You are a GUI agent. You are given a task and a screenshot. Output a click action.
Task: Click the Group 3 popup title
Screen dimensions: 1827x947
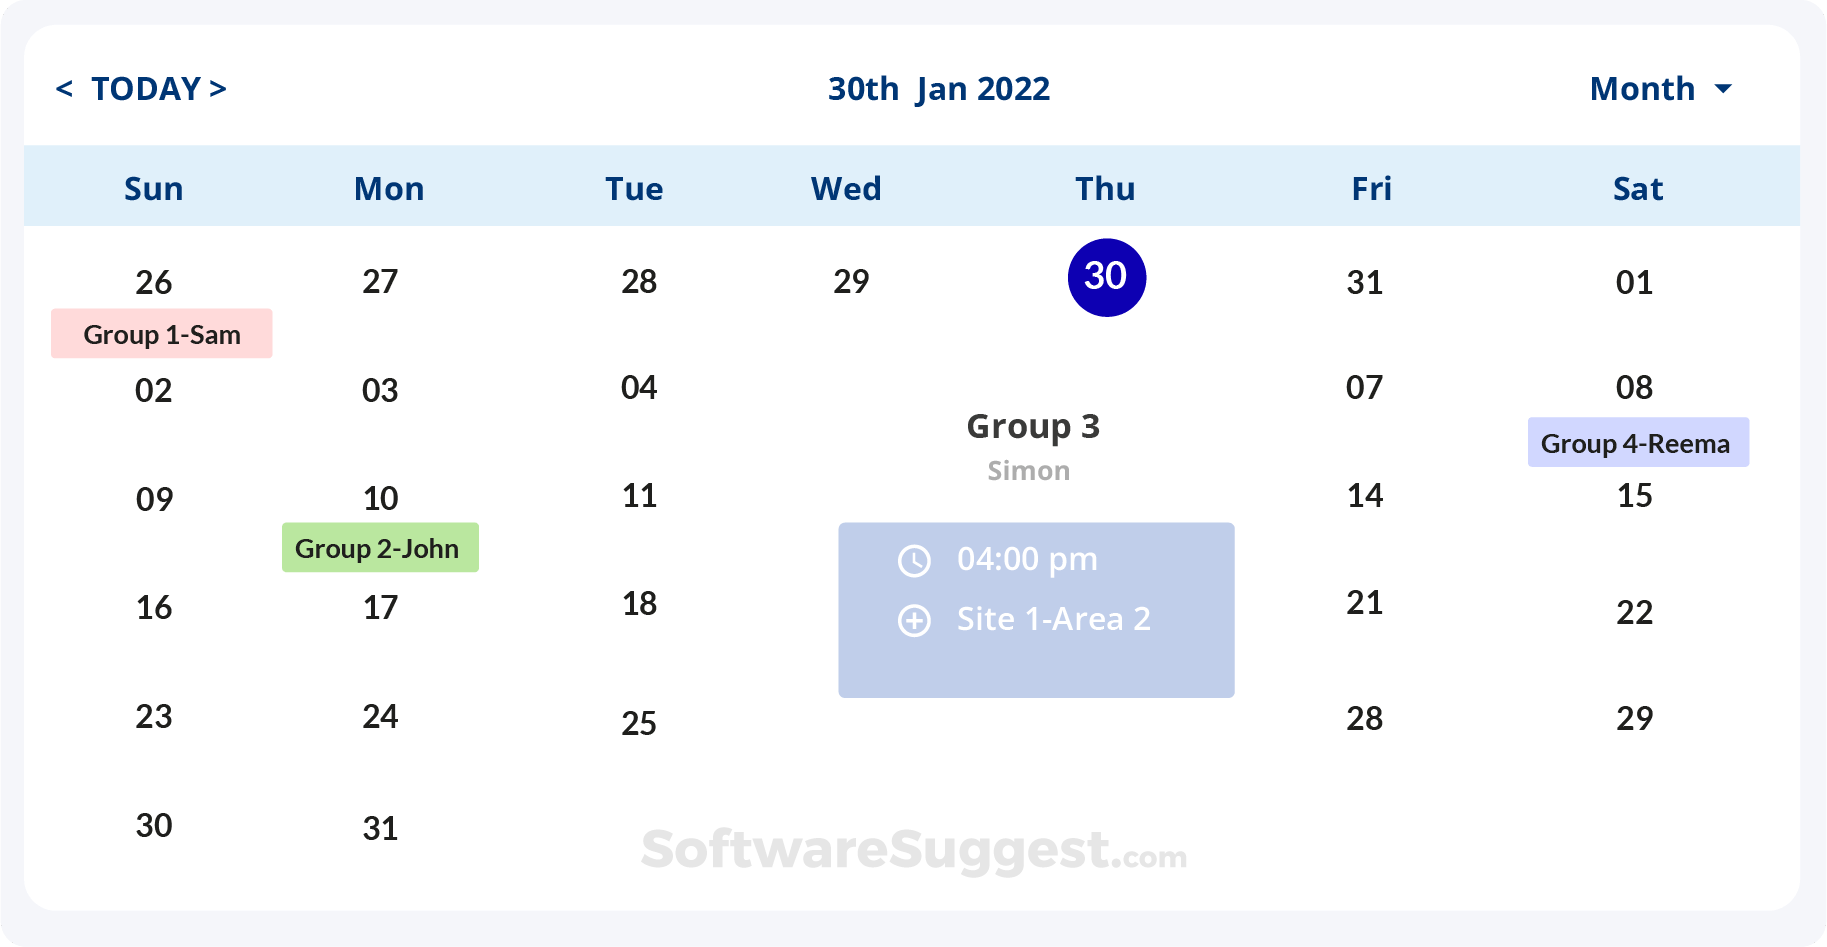(1033, 427)
